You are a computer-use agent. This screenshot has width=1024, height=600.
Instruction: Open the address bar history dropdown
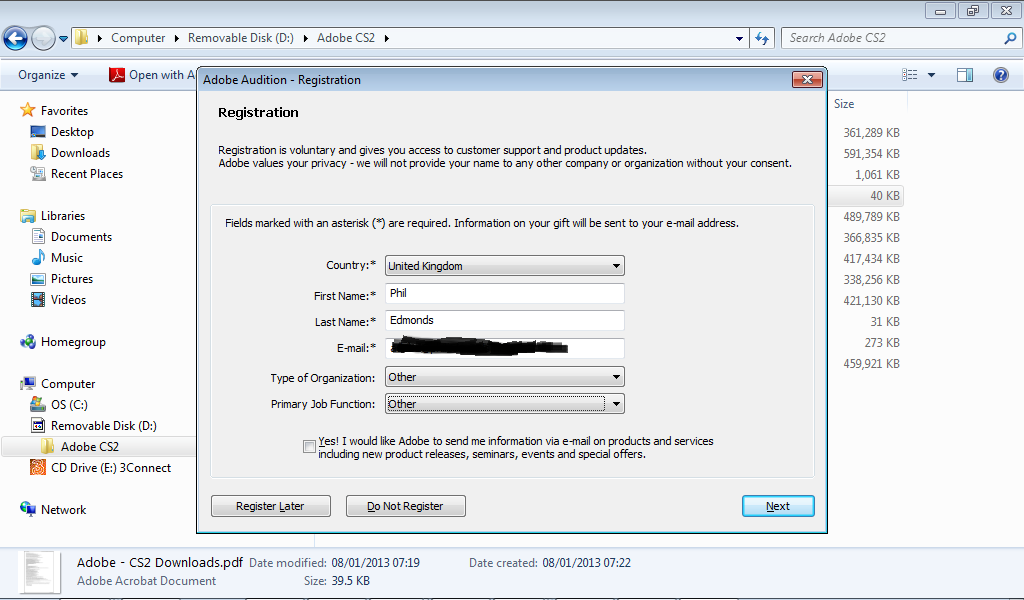pos(739,39)
